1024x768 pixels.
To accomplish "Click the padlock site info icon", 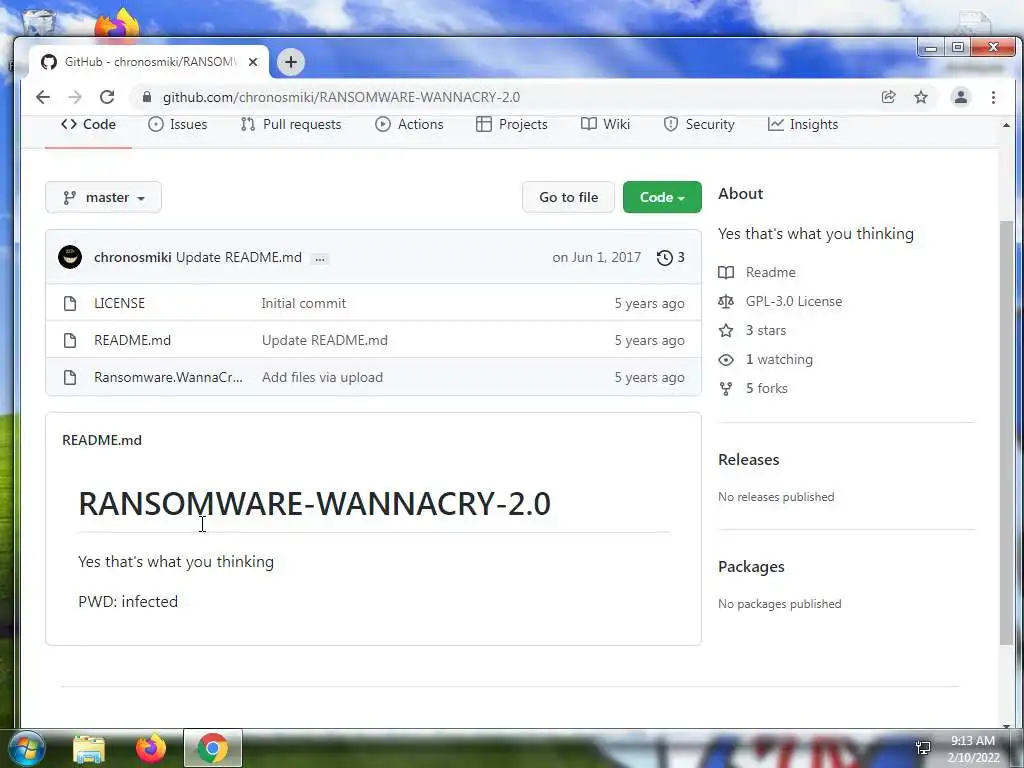I will pos(147,97).
